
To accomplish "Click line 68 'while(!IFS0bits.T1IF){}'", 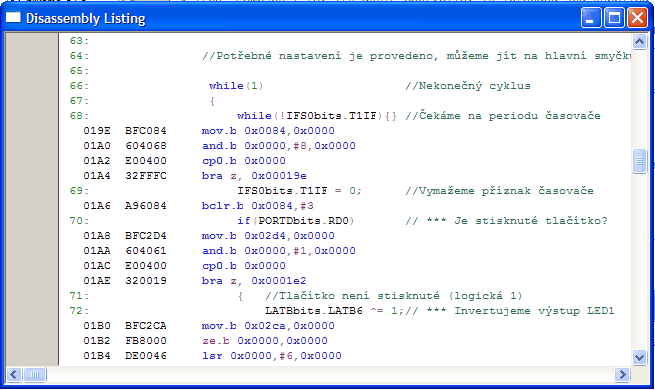I will (x=317, y=116).
